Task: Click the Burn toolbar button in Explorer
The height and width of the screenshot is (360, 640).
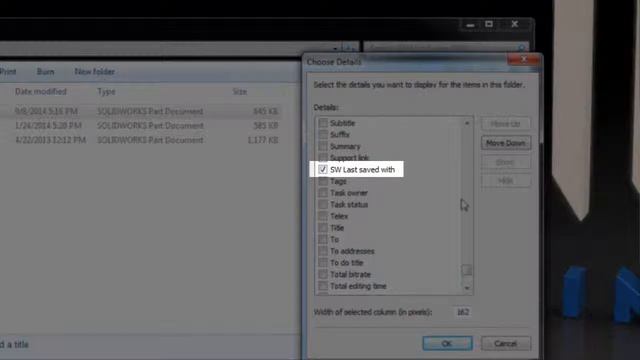Action: coord(45,71)
